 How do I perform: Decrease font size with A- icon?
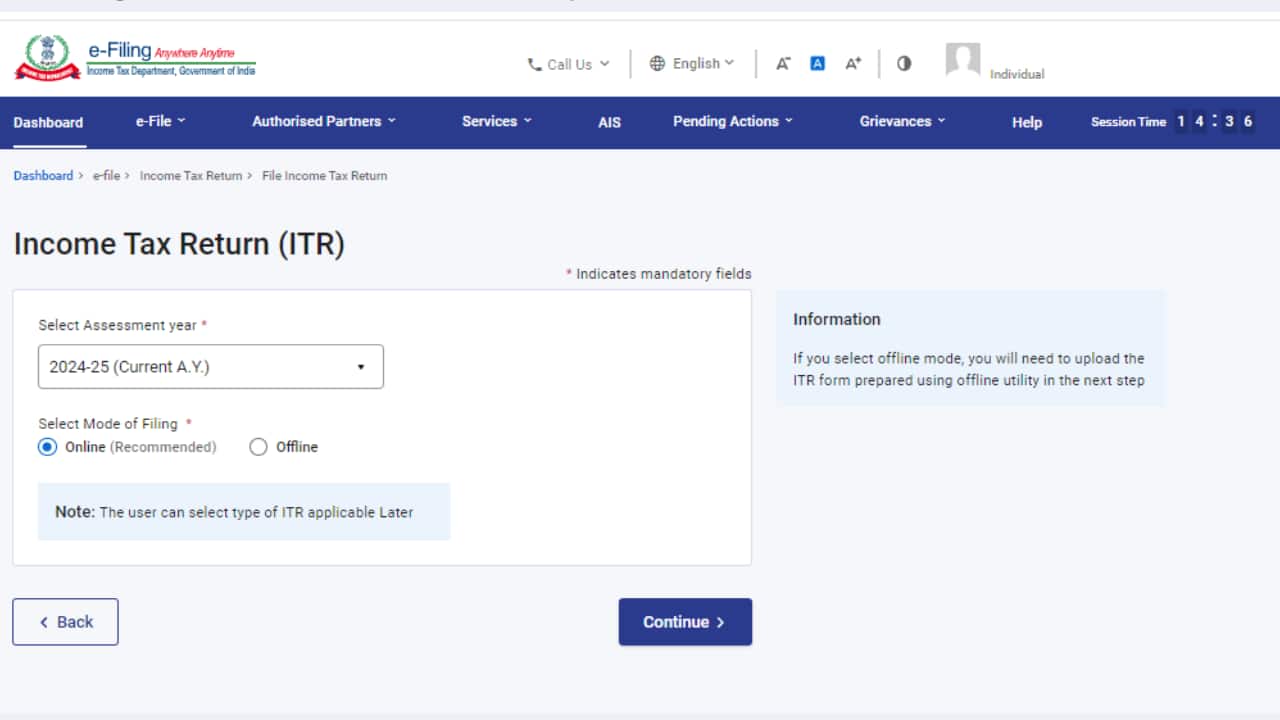[783, 64]
